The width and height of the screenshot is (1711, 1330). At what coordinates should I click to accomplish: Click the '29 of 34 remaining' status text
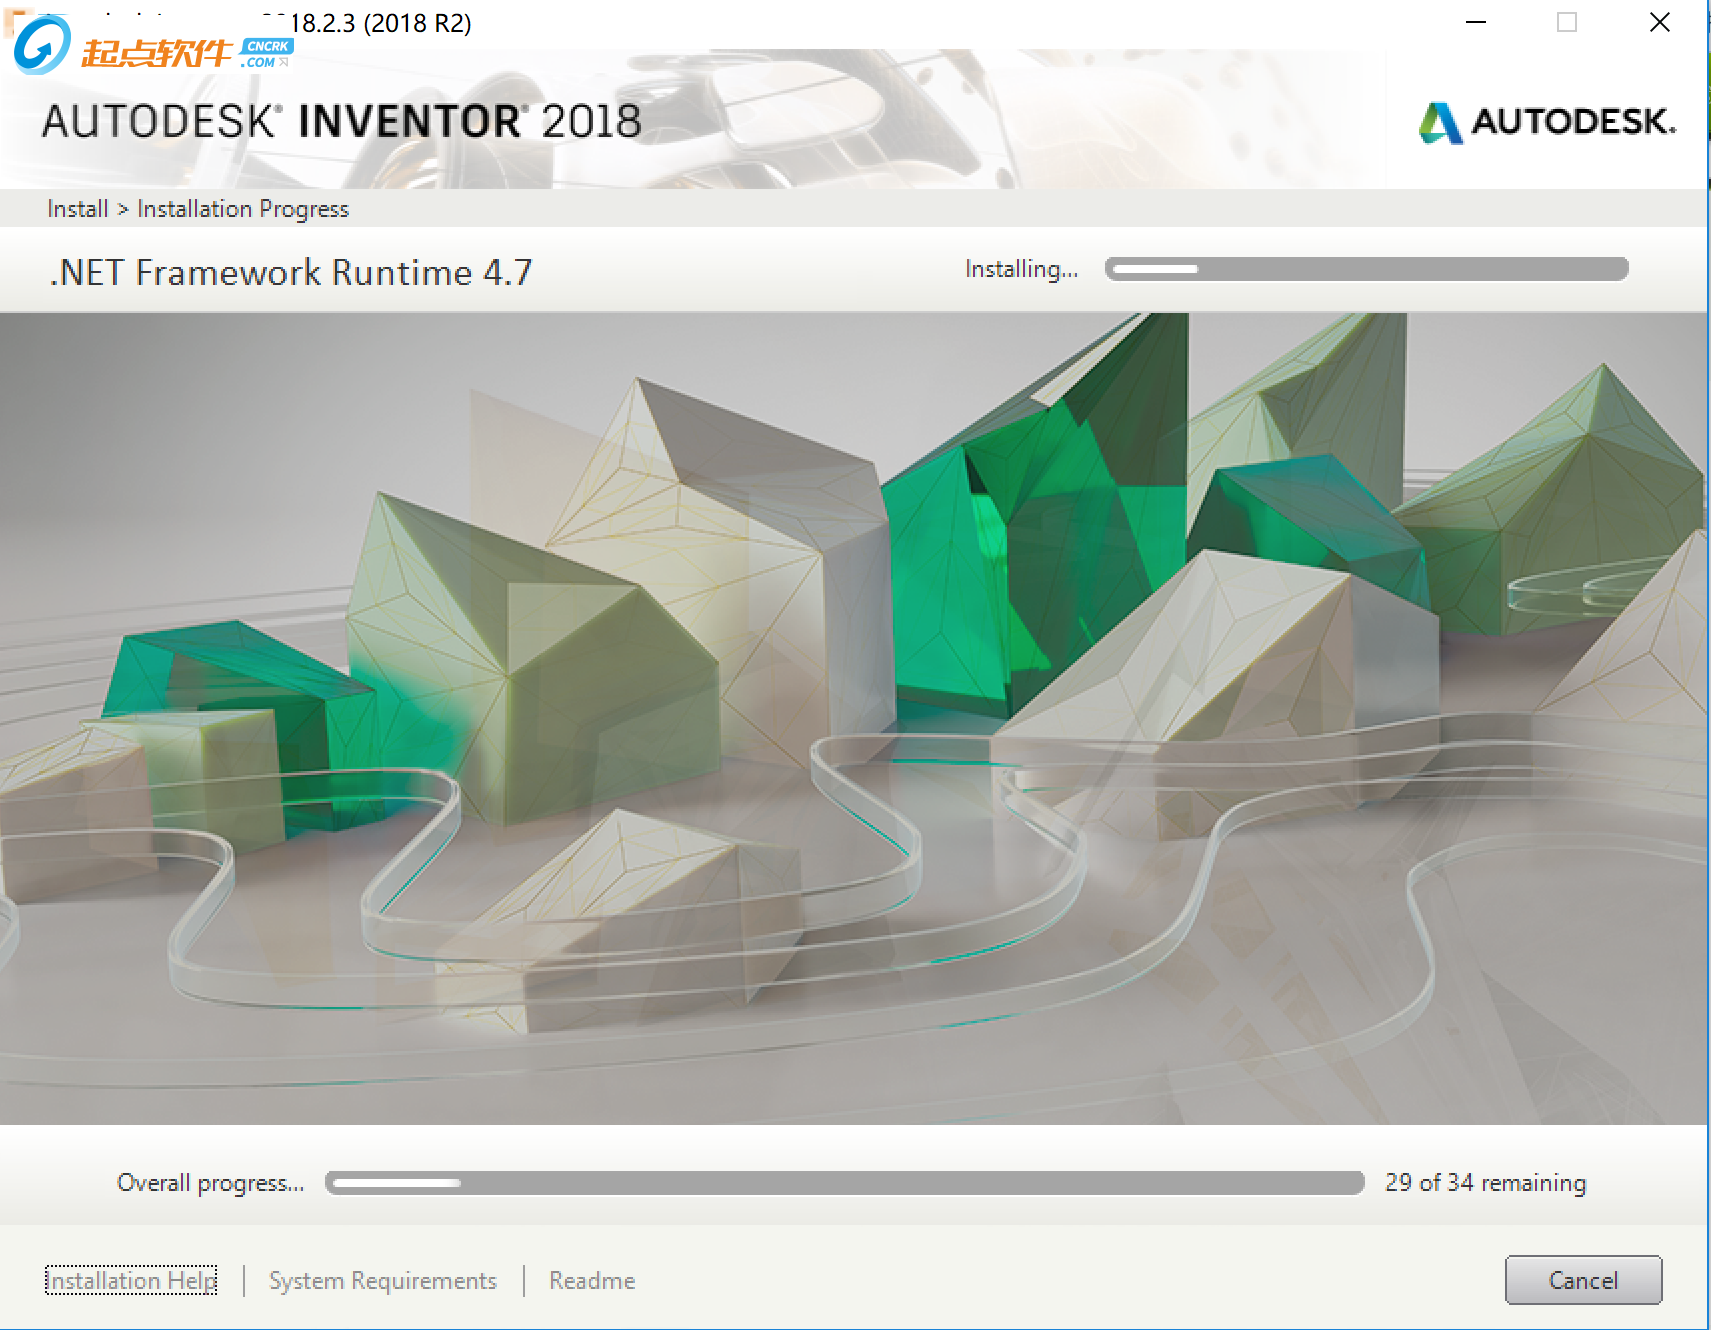pos(1486,1183)
